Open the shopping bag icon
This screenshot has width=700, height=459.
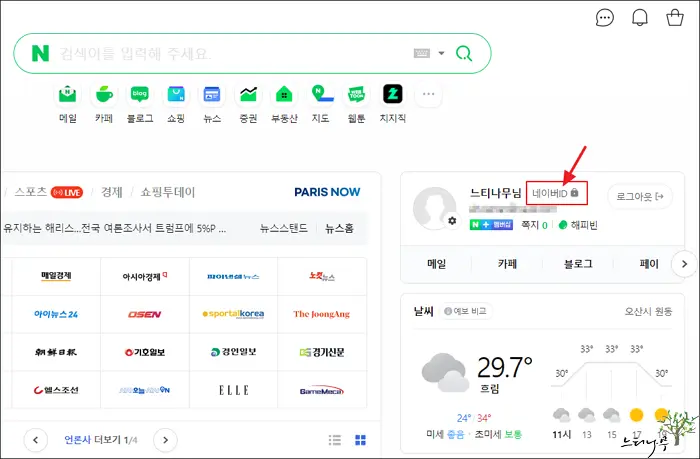(x=675, y=18)
